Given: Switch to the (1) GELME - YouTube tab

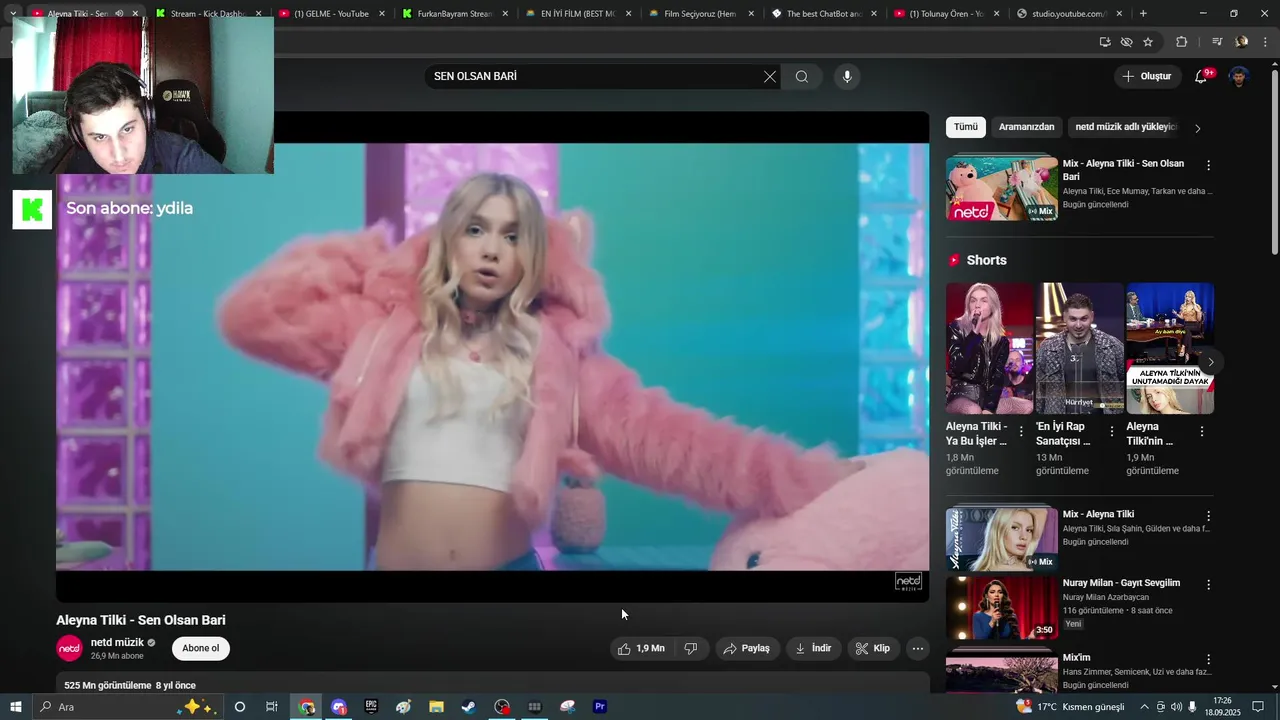Looking at the screenshot, I should pos(330,14).
